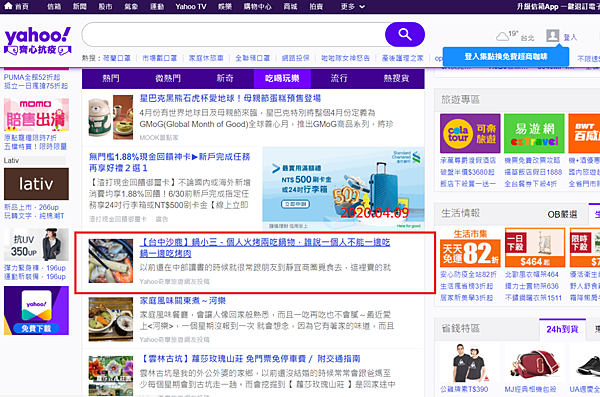Open 商城 in the top navigation
Viewport: 600px width, 397px height.
point(290,7)
